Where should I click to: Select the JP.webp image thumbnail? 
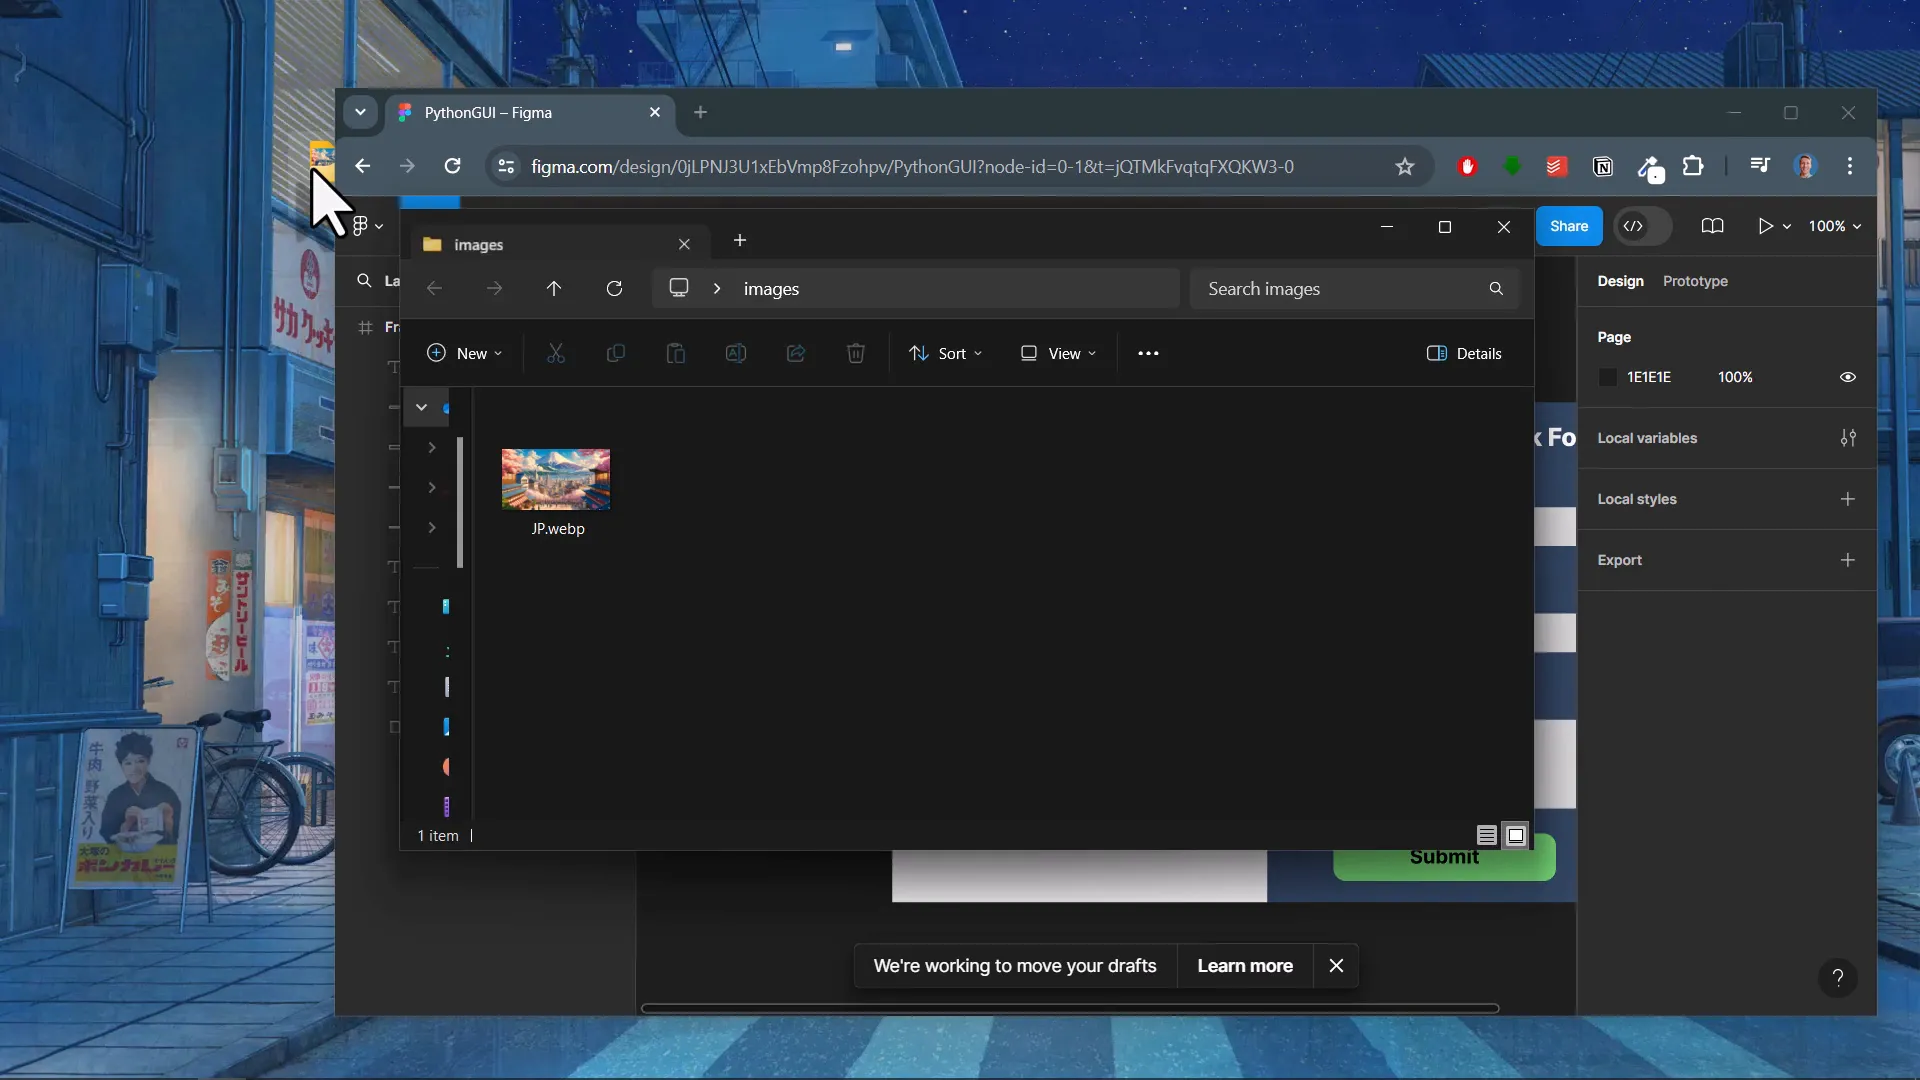556,478
